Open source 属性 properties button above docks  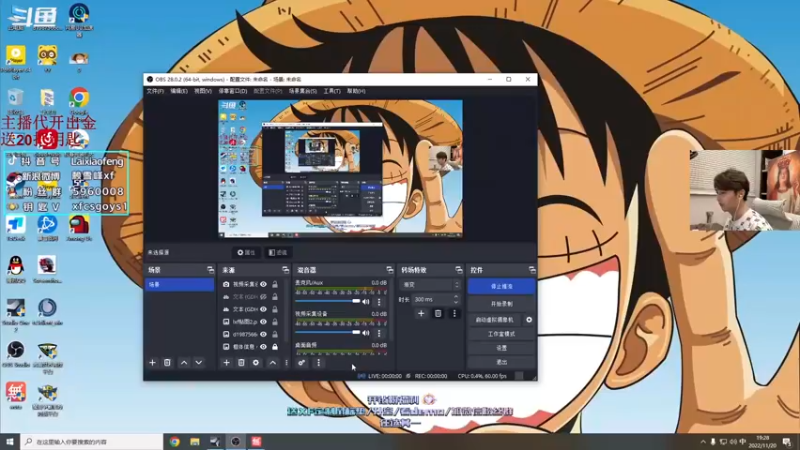pyautogui.click(x=246, y=253)
